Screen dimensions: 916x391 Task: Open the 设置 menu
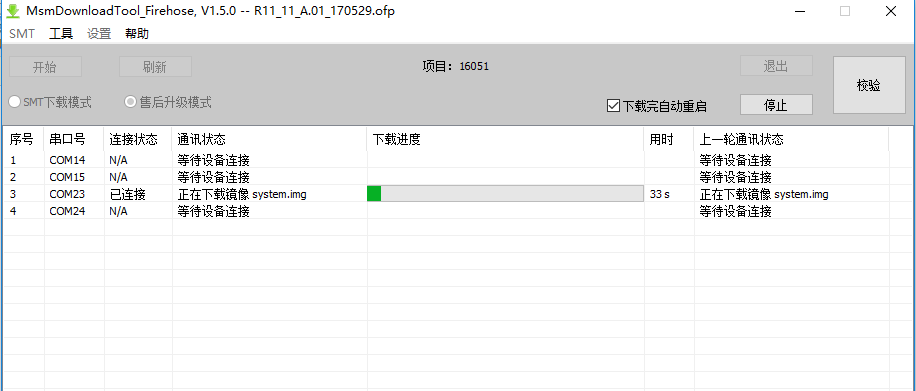pos(99,34)
